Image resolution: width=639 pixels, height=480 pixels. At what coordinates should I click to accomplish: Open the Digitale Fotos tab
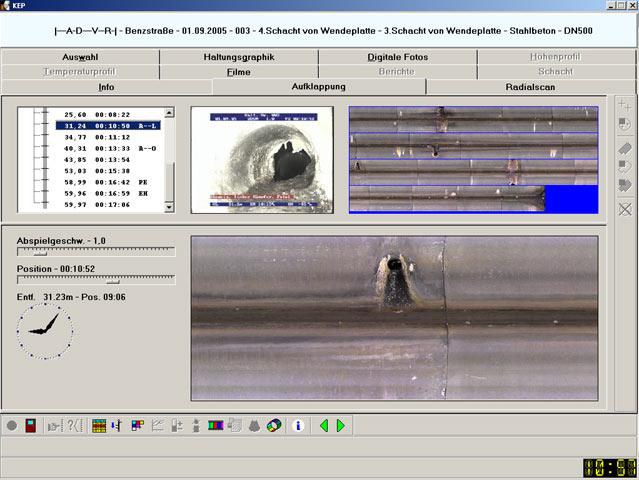pos(397,57)
